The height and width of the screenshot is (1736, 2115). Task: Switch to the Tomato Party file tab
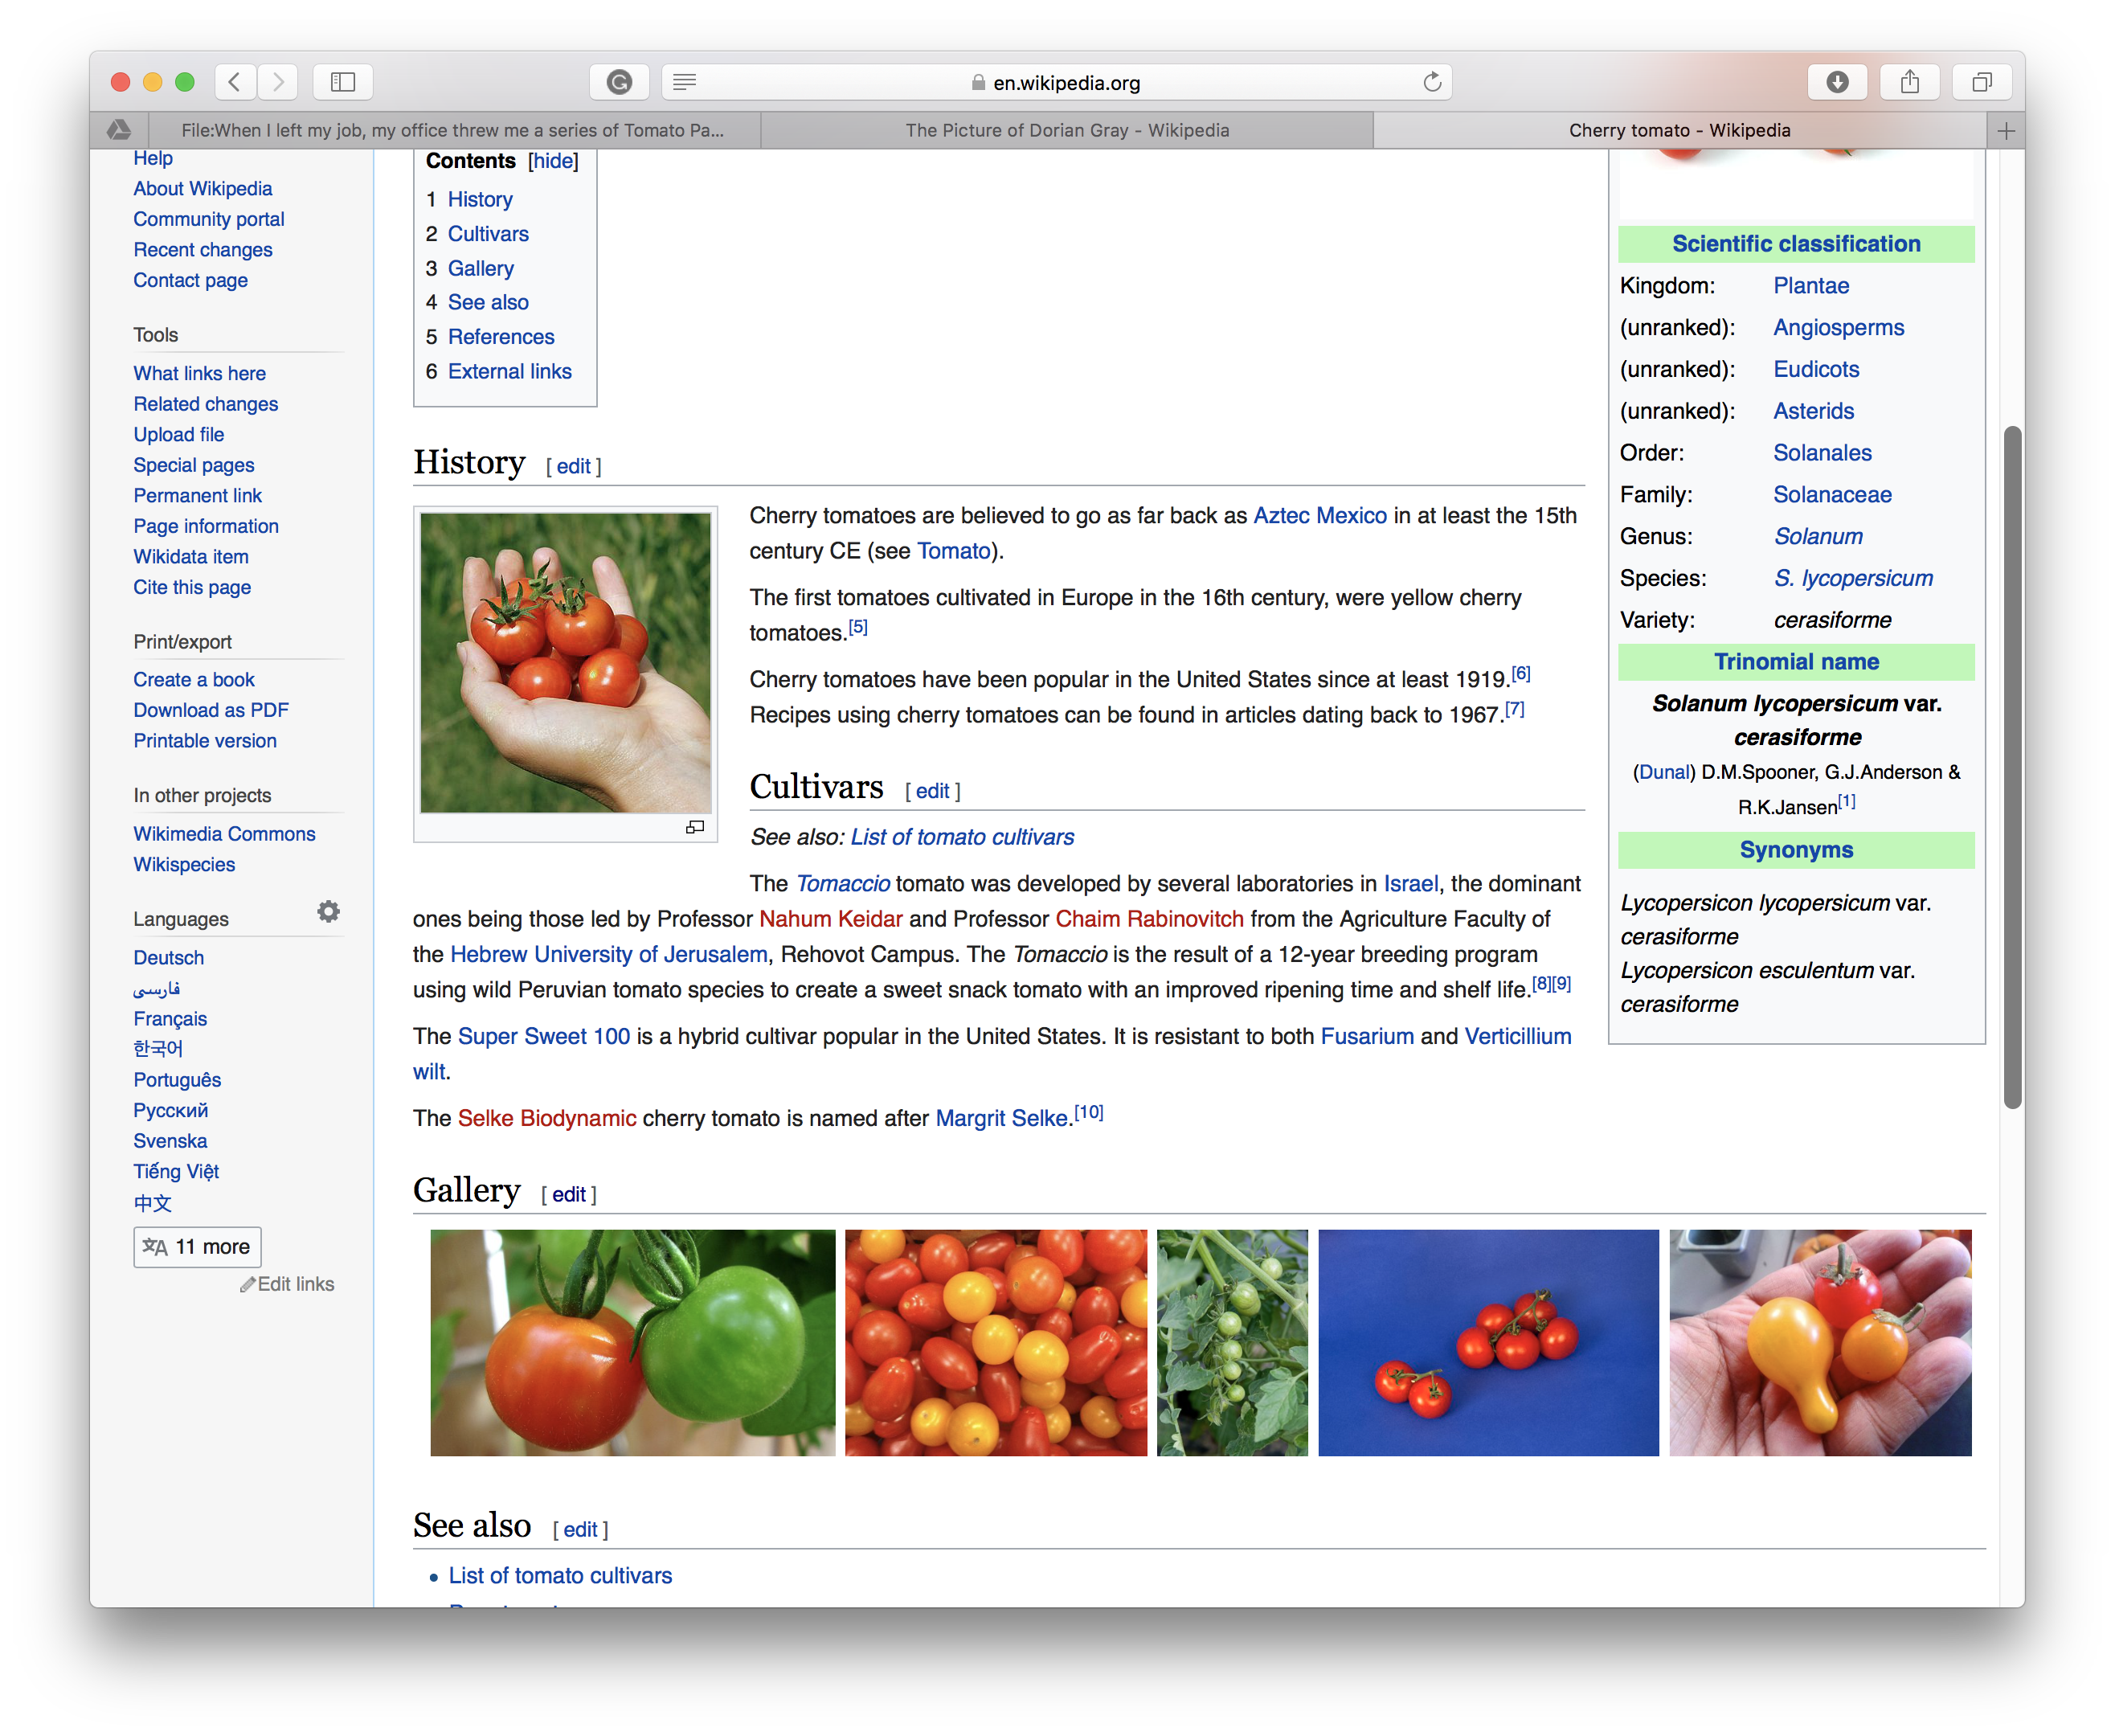click(453, 131)
